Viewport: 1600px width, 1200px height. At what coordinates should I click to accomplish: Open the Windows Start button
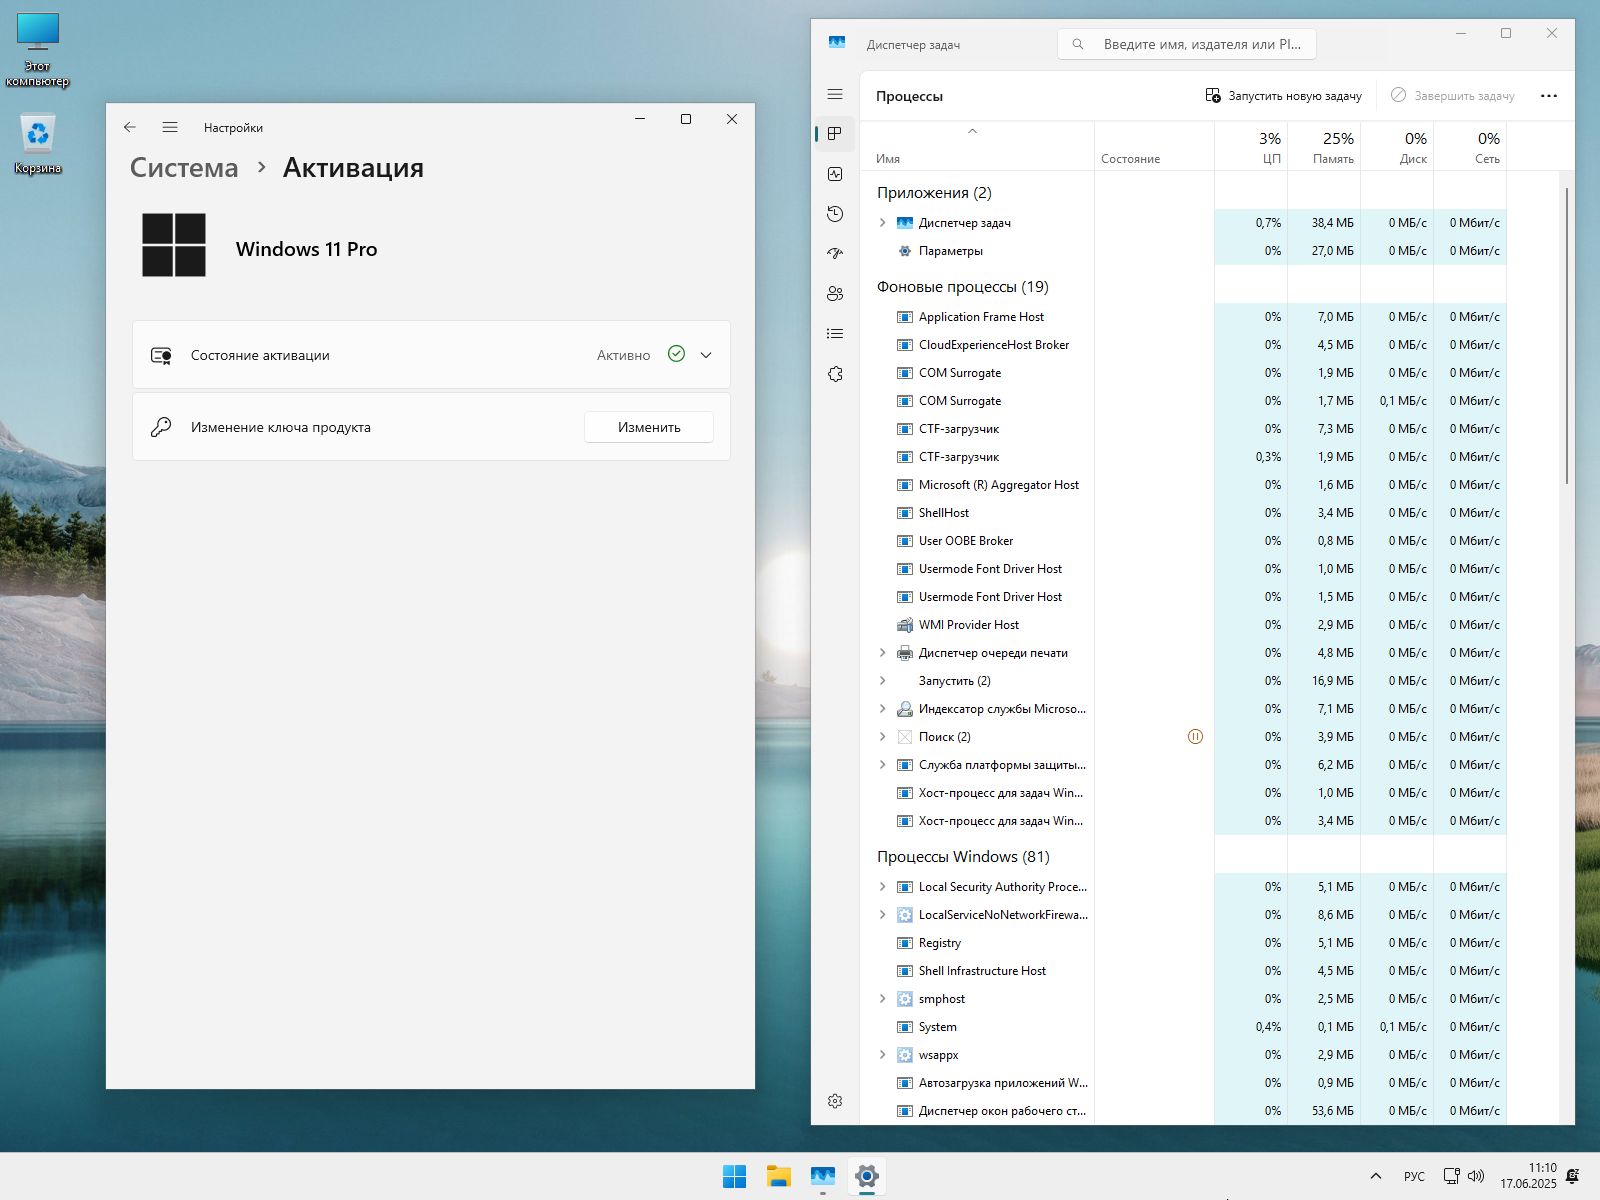pos(735,1177)
